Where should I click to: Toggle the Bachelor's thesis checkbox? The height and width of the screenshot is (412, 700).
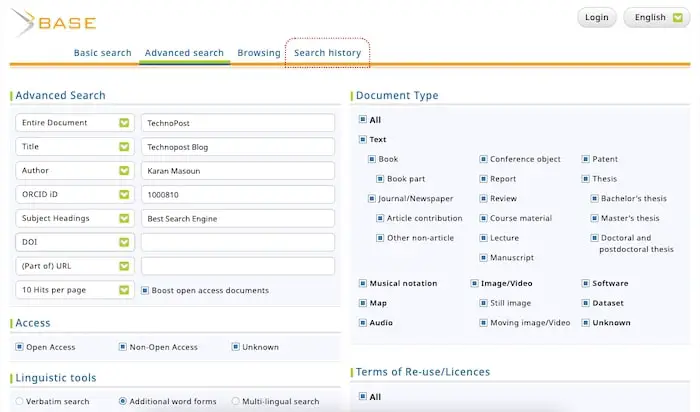point(594,198)
